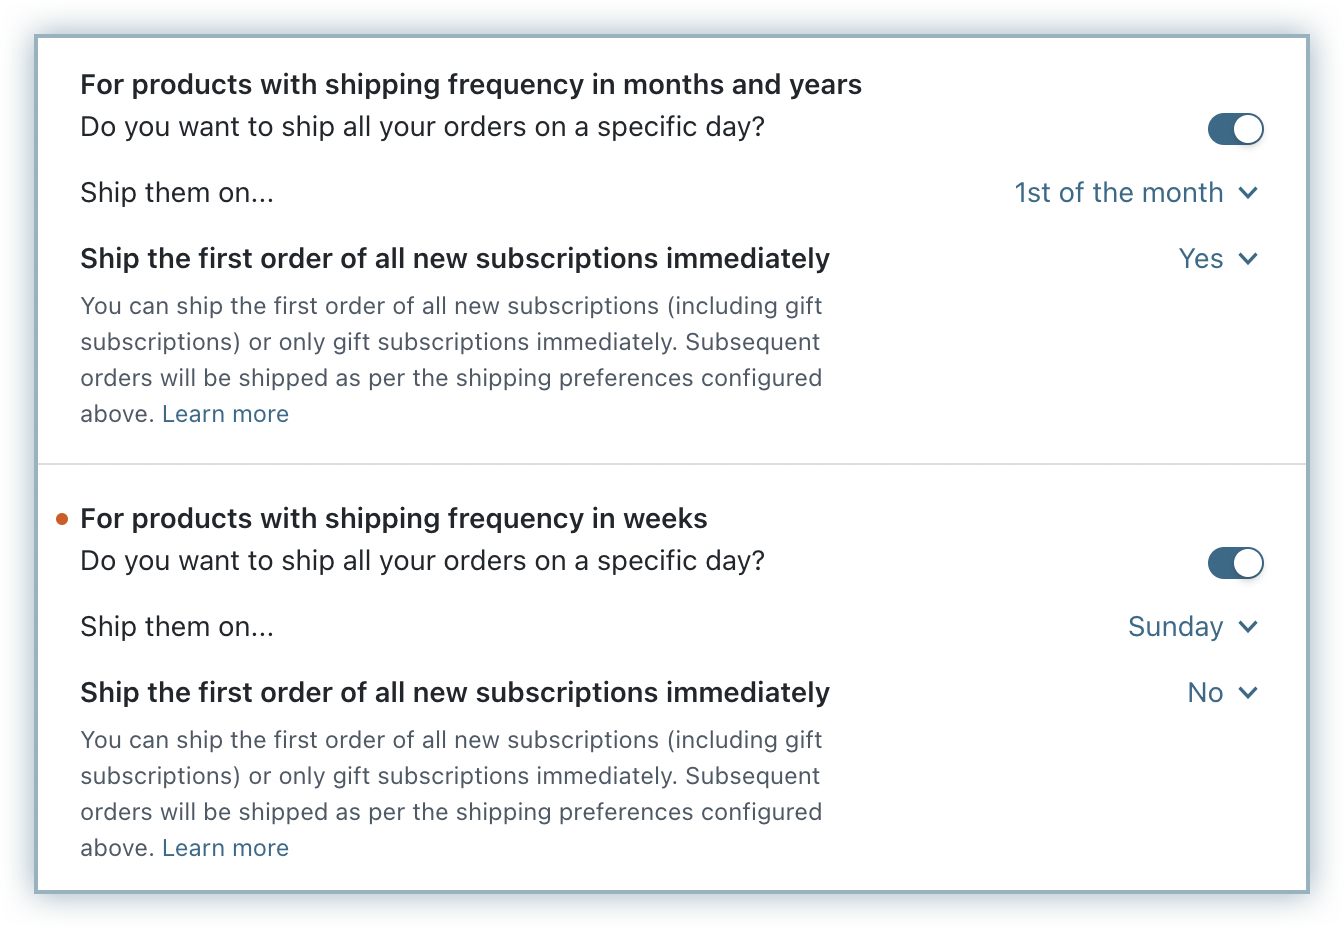Screen dimensions: 1344x928
Task: Open the "Sunday" ship day dropdown
Action: 1176,627
